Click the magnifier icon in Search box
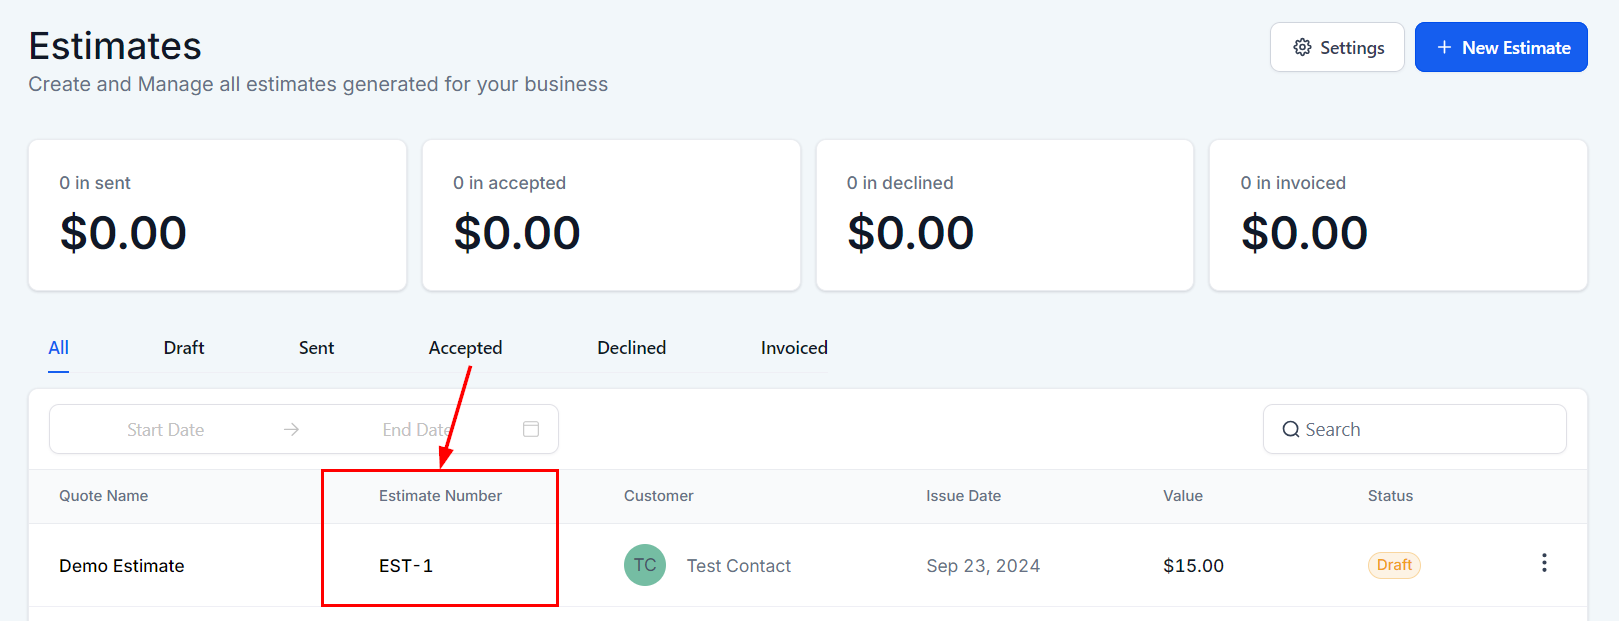Image resolution: width=1619 pixels, height=621 pixels. (x=1291, y=429)
